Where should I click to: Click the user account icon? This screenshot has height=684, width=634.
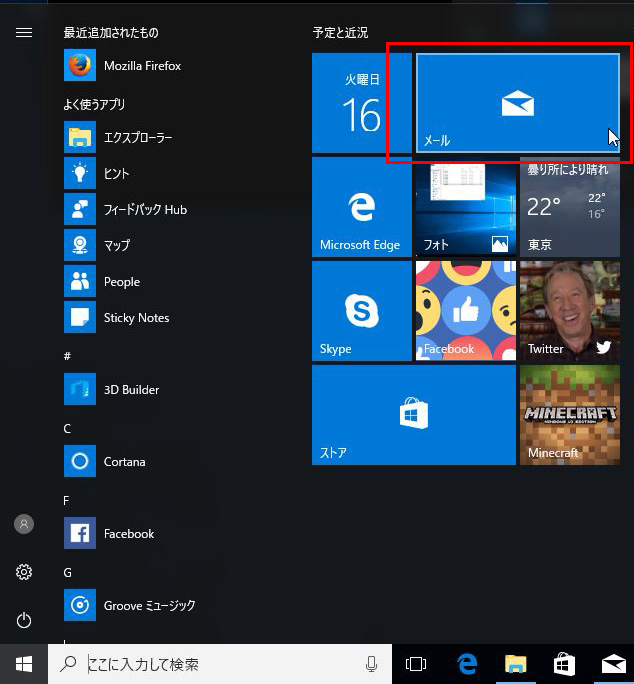(24, 524)
